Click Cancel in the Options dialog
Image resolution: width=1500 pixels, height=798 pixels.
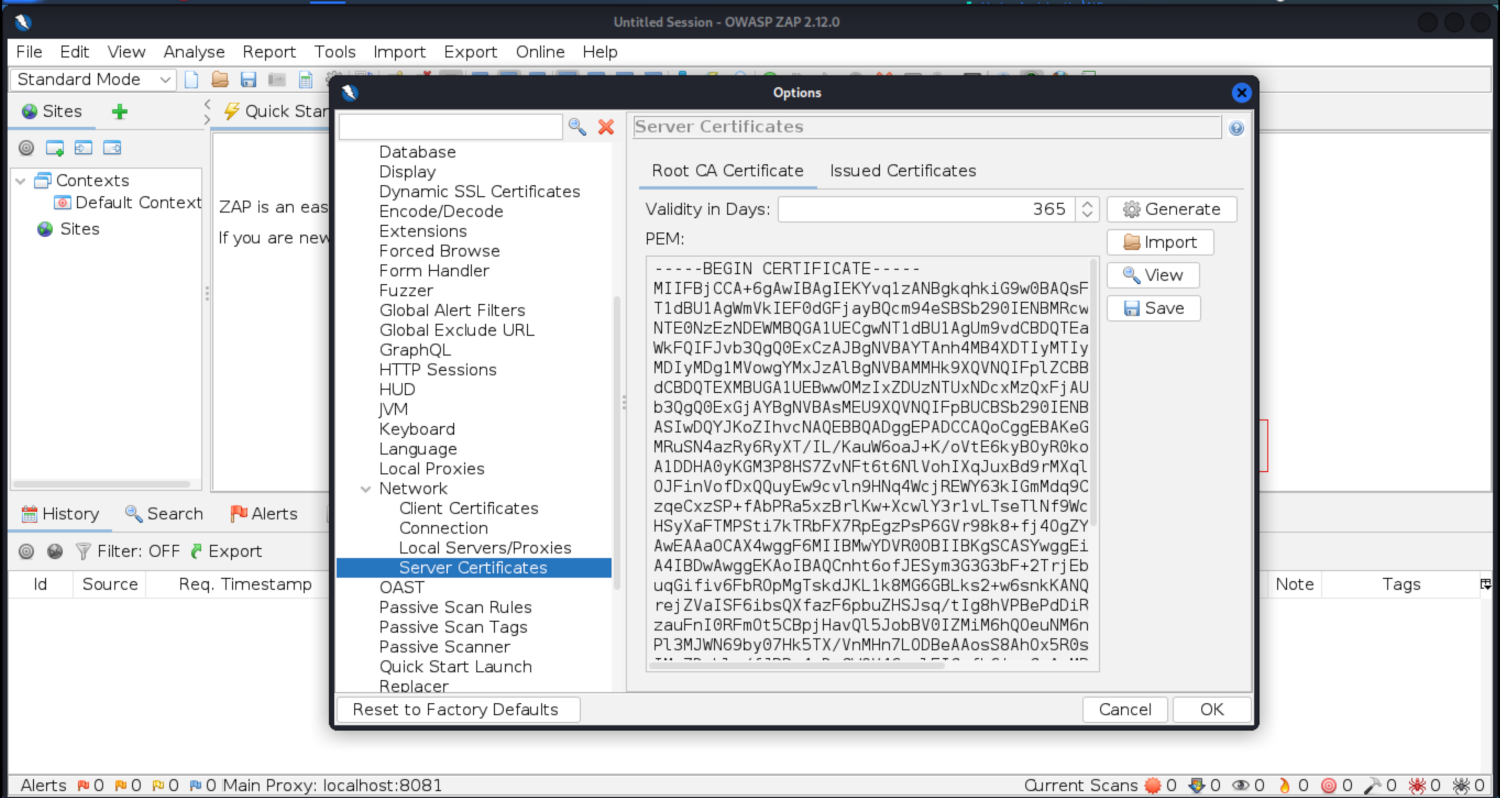pos(1125,710)
